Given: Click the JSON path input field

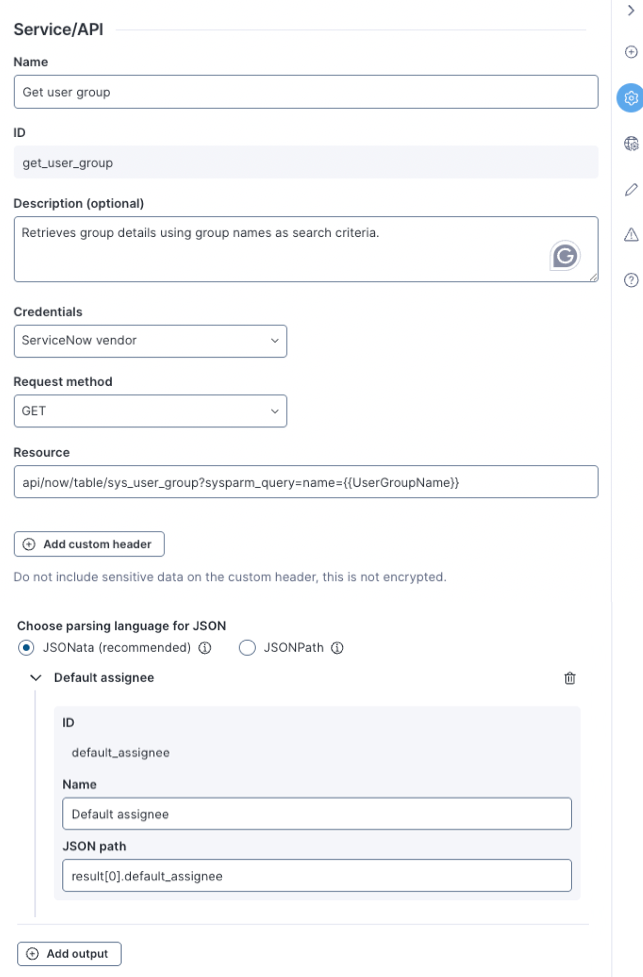Looking at the screenshot, I should pos(316,875).
